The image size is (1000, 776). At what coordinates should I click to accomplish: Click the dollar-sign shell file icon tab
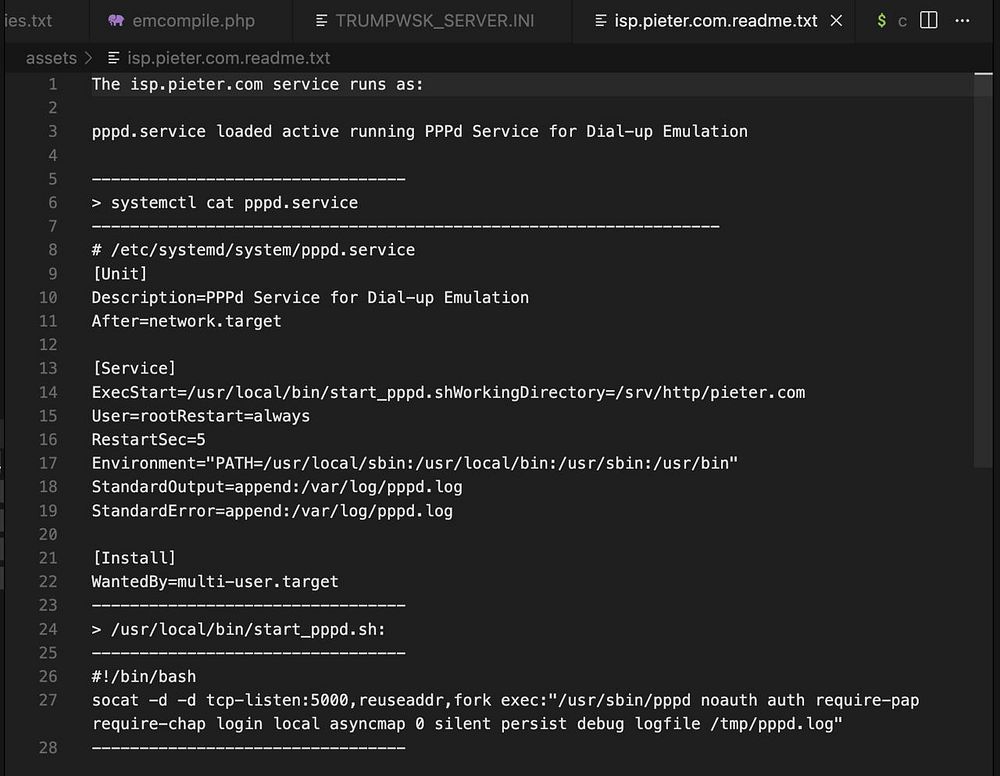click(x=881, y=20)
